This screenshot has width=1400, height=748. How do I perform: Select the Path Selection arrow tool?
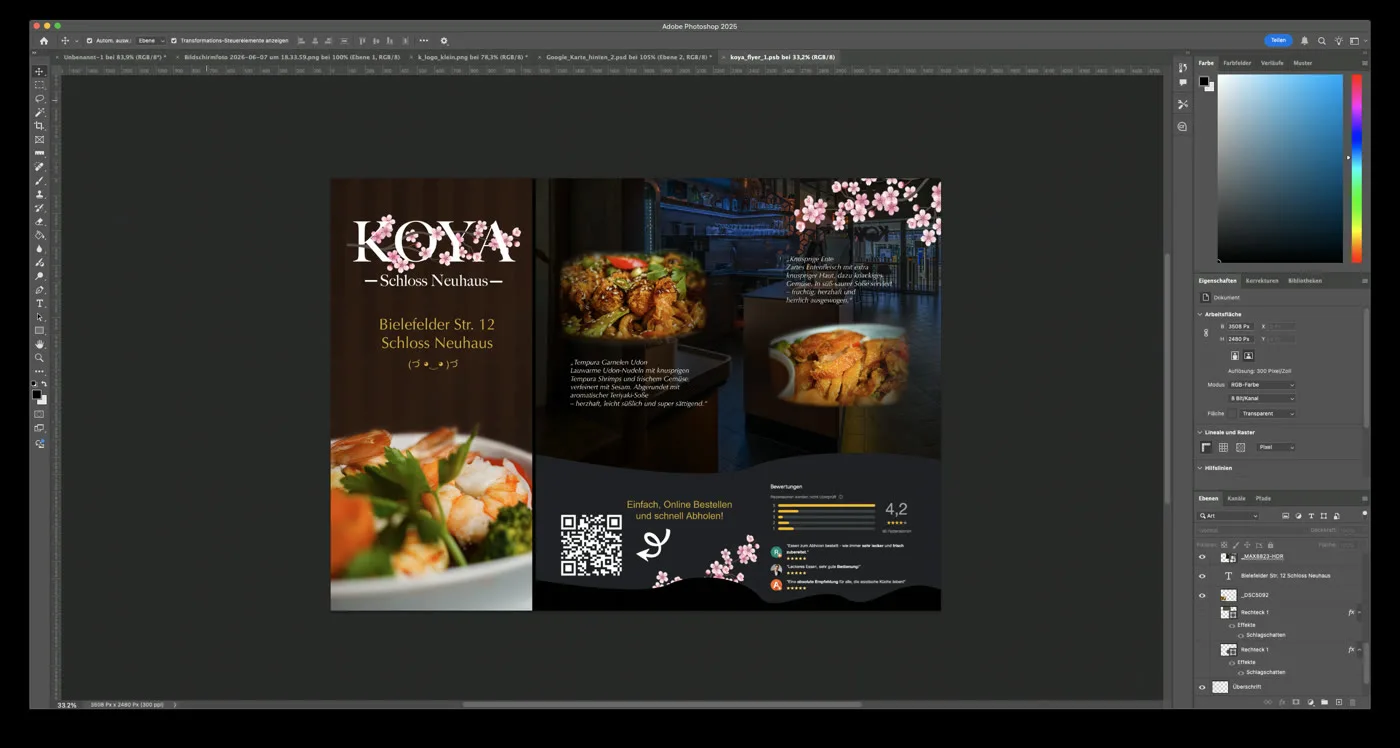tap(40, 317)
